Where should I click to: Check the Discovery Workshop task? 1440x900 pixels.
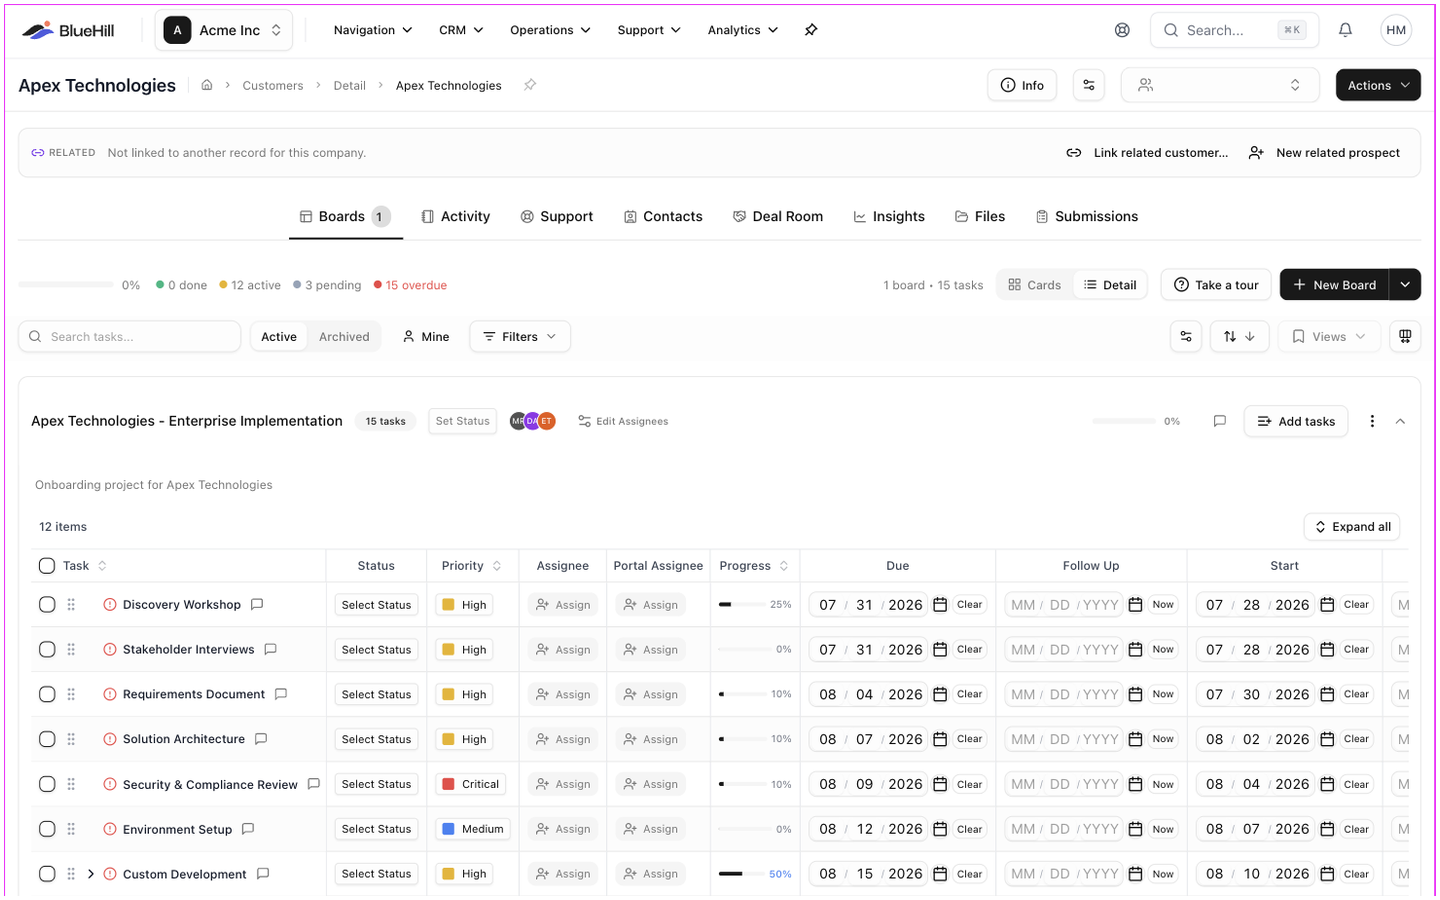click(47, 605)
